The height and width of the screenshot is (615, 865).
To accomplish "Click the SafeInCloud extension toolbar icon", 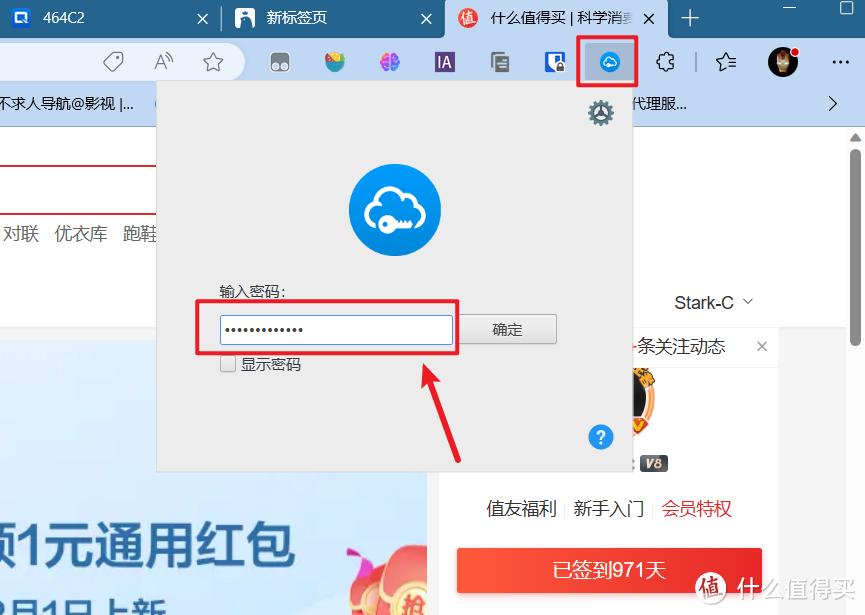I will coord(609,62).
